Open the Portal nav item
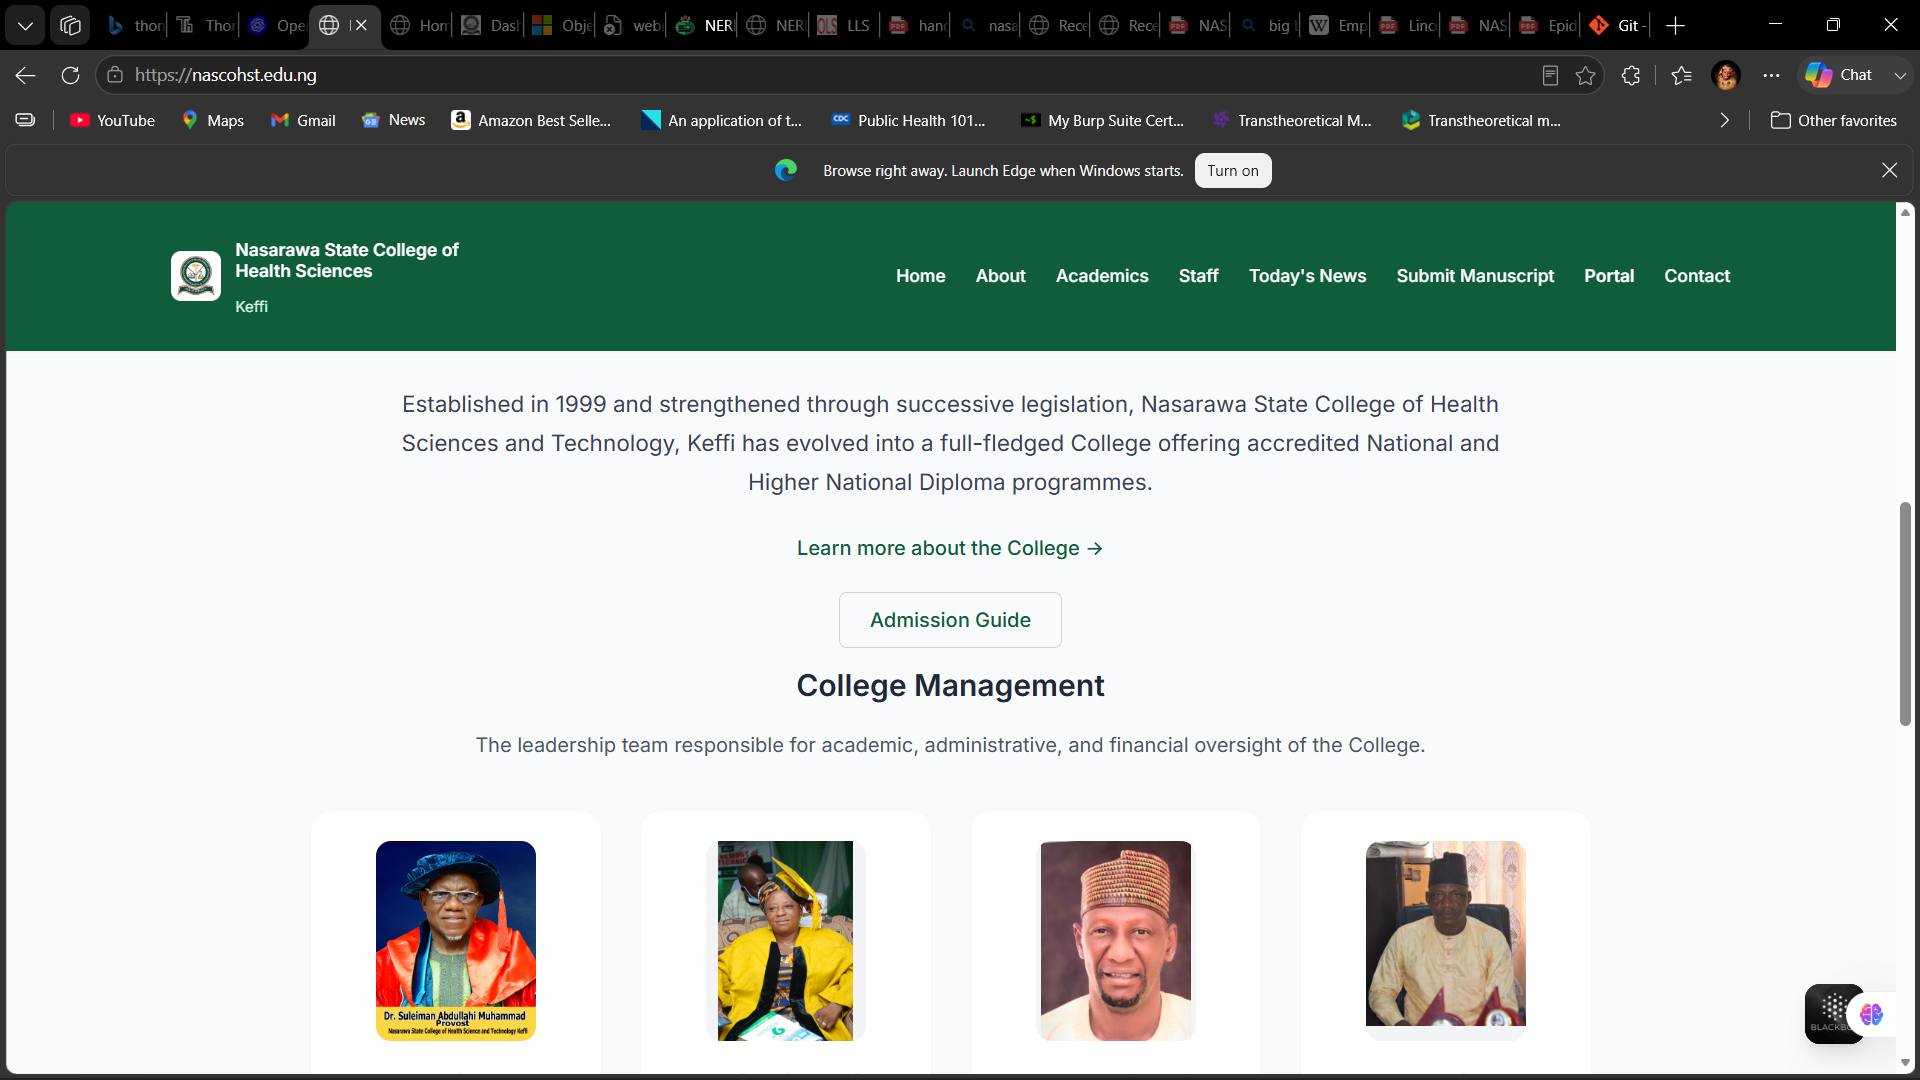The height and width of the screenshot is (1080, 1920). 1609,276
